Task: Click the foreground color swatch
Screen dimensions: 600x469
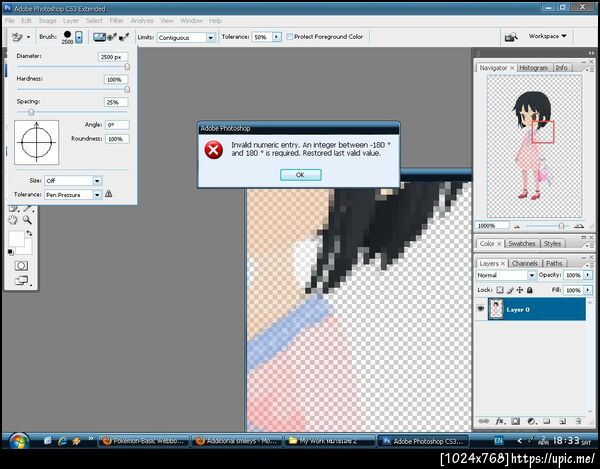Action: (16, 239)
